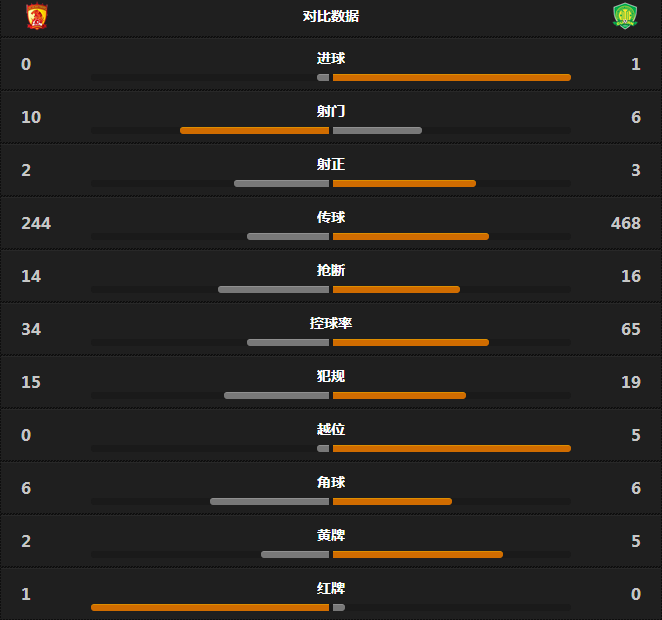Click the home team's 244 passes value
Screen dimensions: 662x620
[x=36, y=223]
